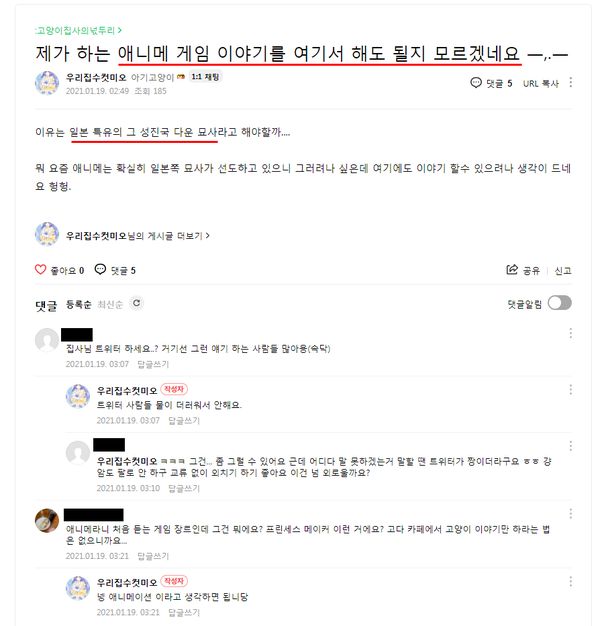
Task: Click the author's profile avatar at top
Action: click(47, 83)
